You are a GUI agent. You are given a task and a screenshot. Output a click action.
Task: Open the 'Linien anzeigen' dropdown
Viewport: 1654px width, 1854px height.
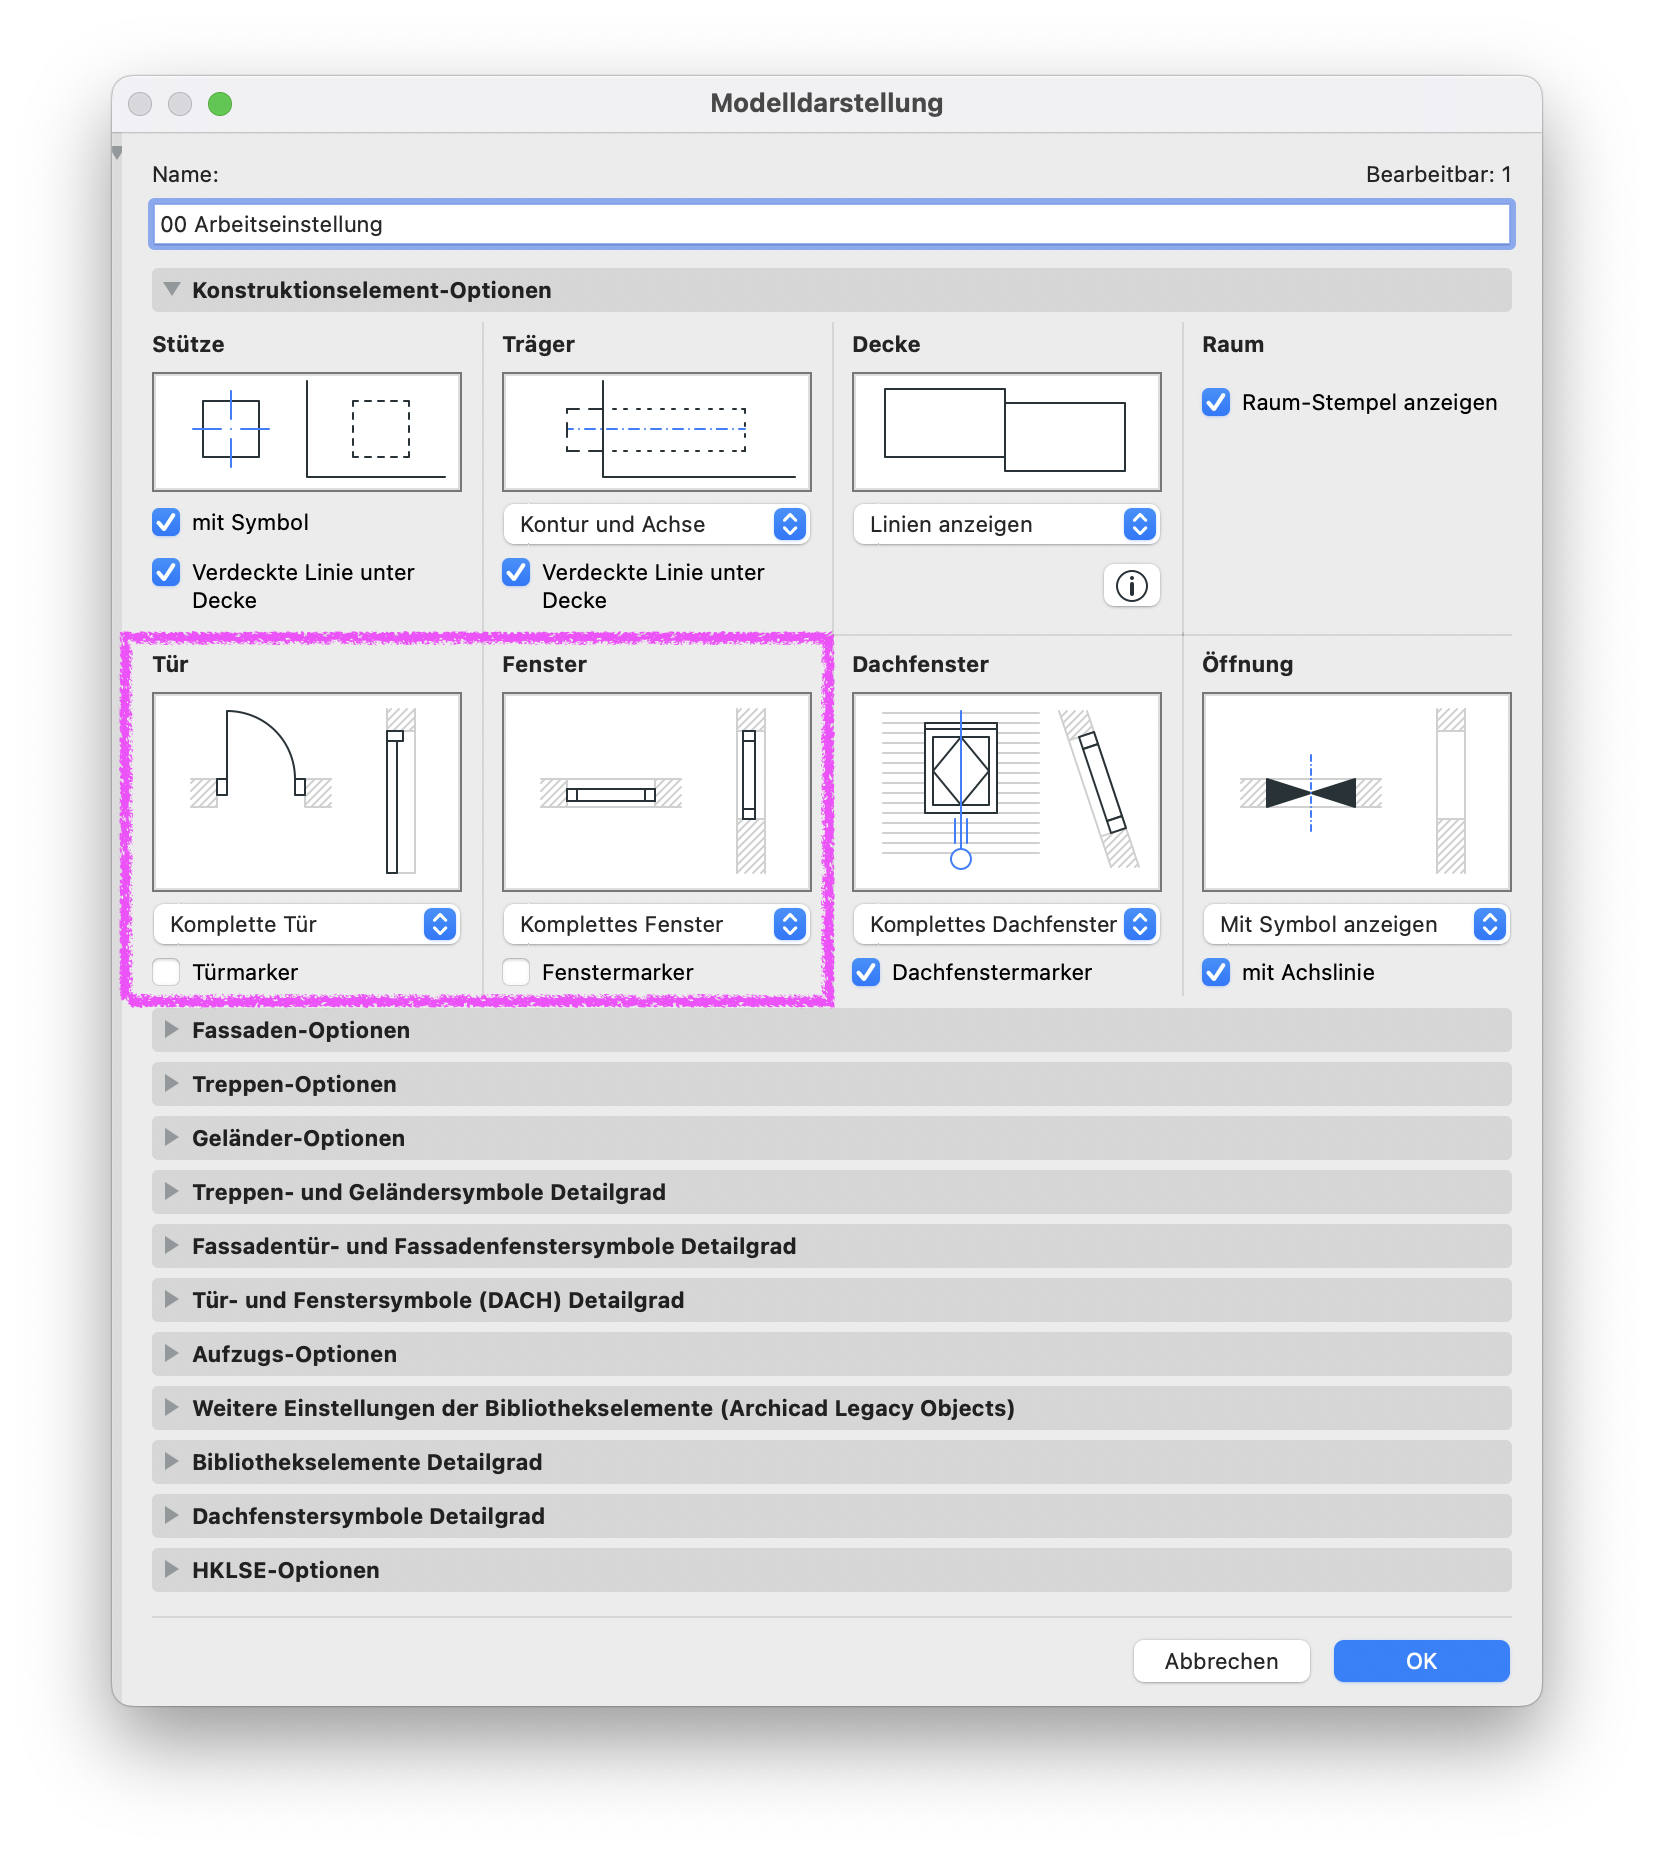click(x=1007, y=524)
